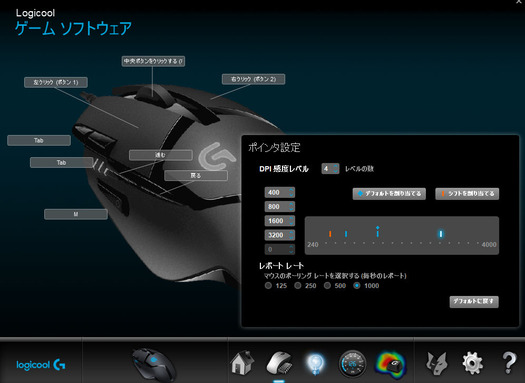Open the lighting settings bulb icon
This screenshot has height=383, width=525.
(x=315, y=364)
